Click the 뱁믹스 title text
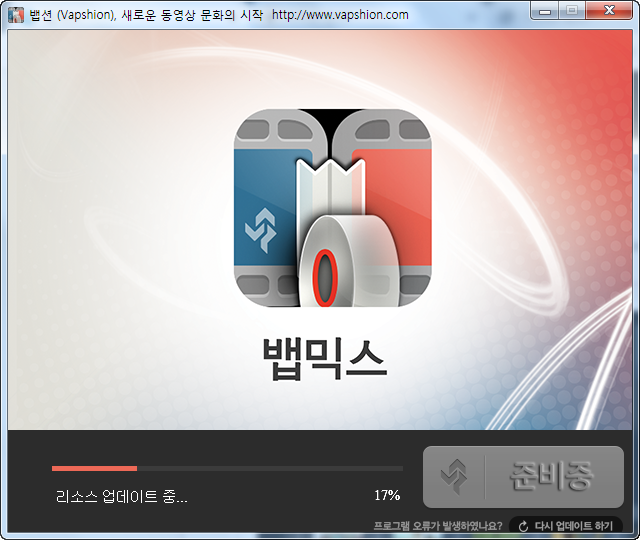 324,359
